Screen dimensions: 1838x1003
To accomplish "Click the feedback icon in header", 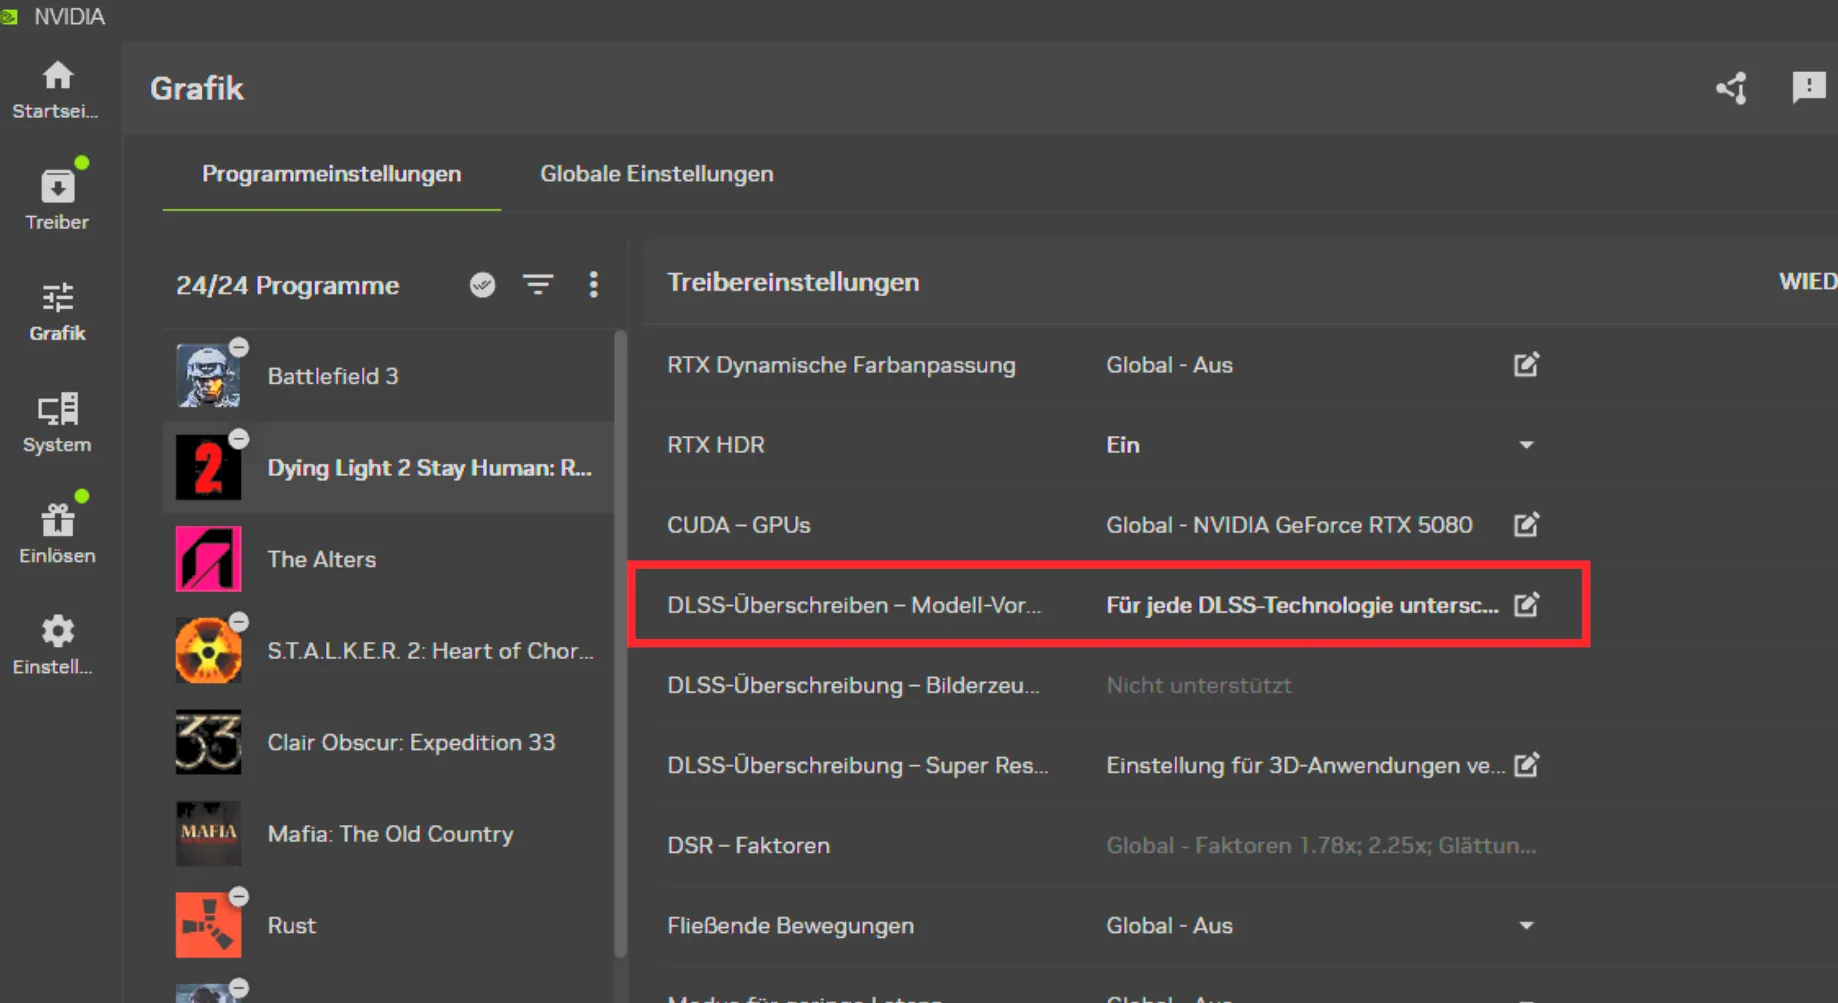I will [1808, 88].
